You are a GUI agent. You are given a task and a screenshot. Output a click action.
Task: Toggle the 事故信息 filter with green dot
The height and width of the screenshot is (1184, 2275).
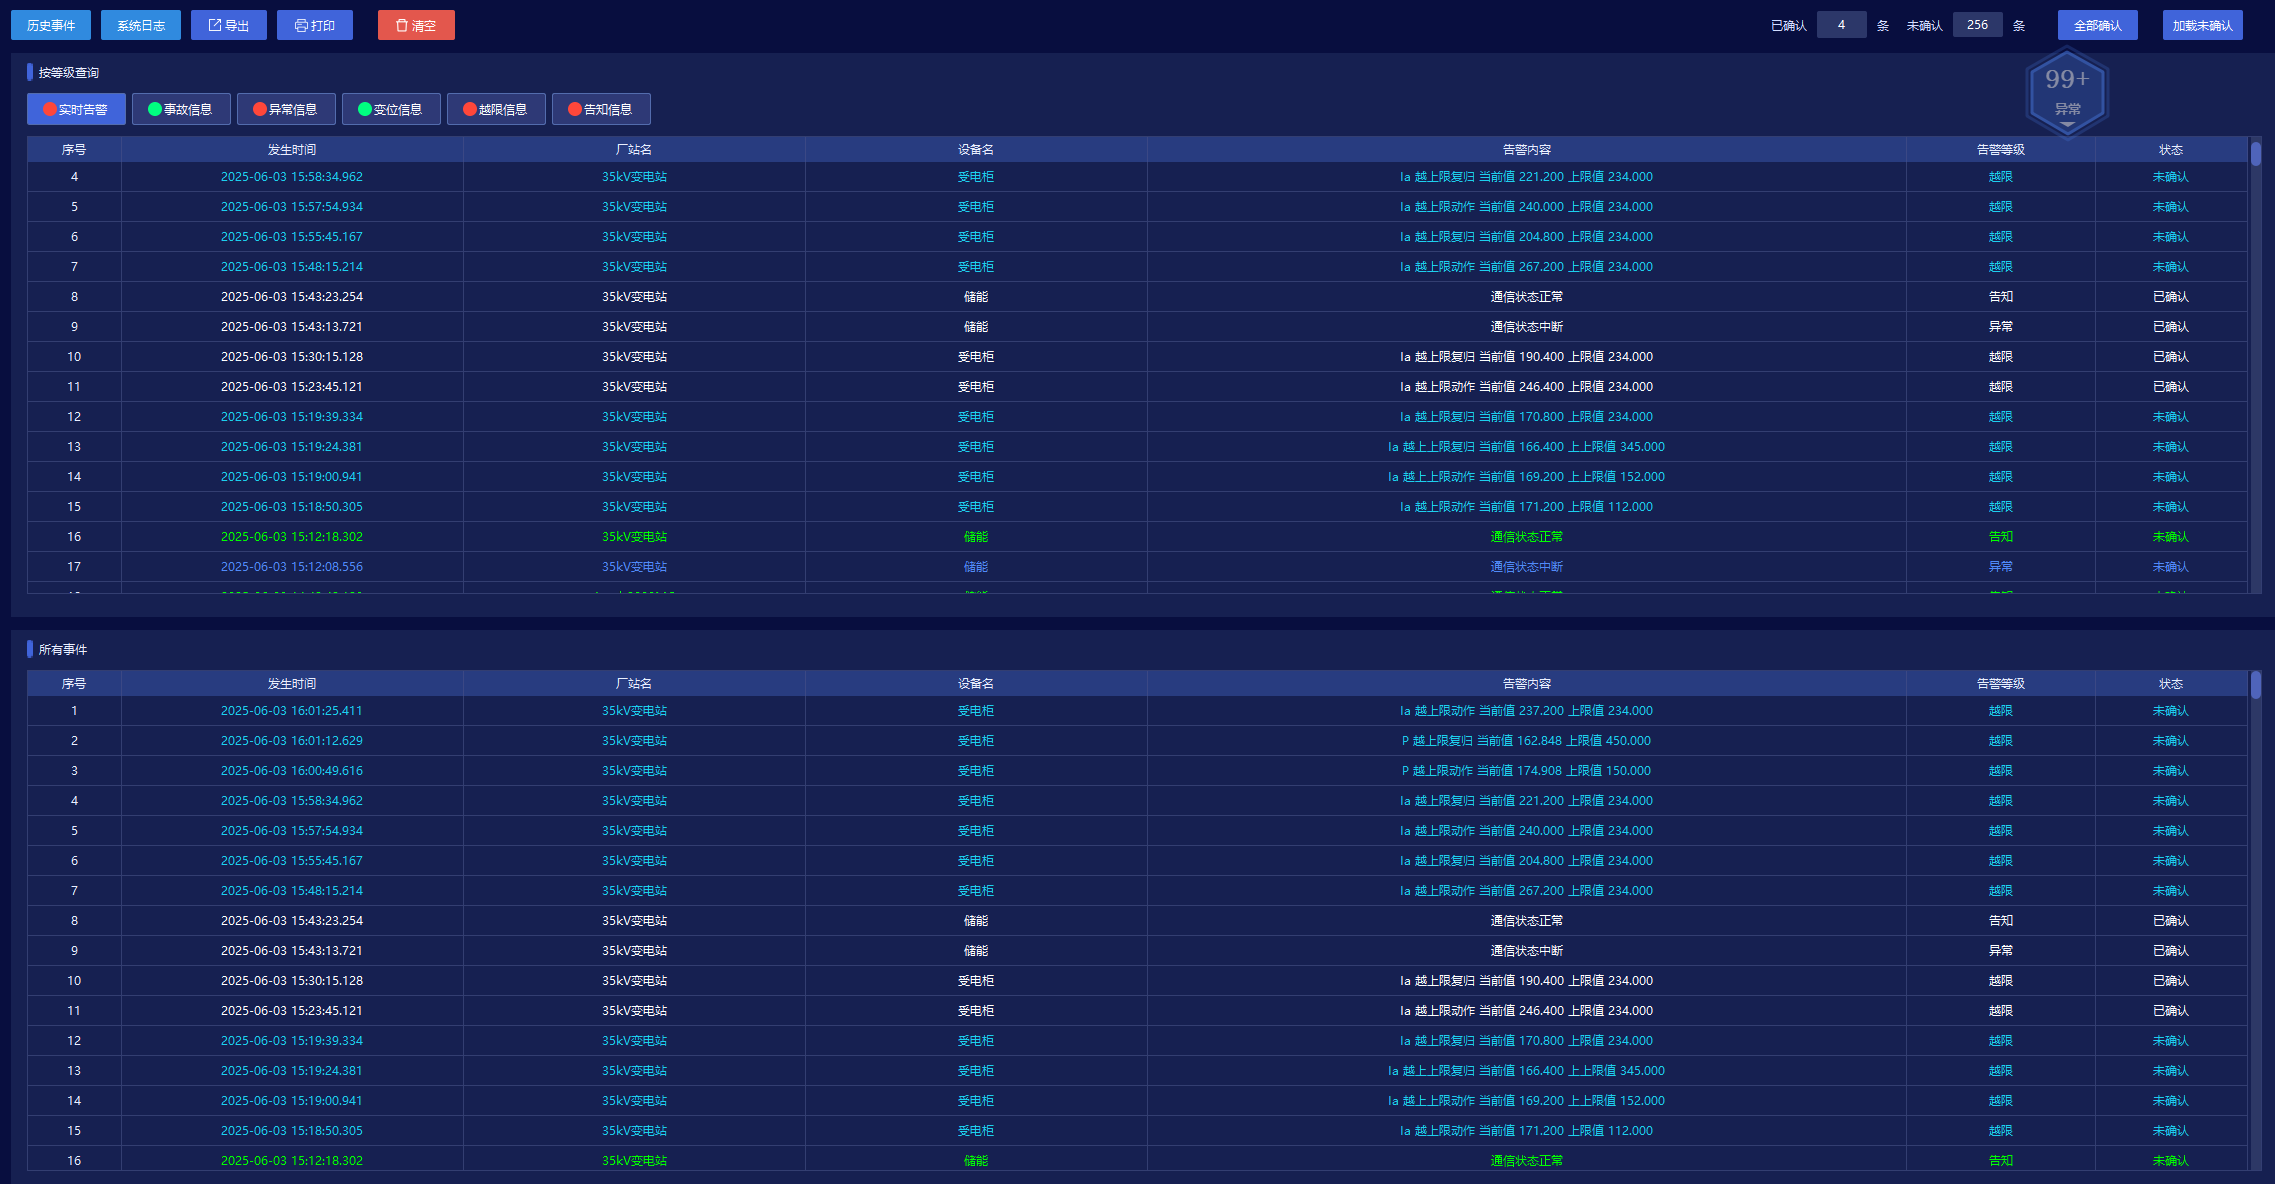click(181, 109)
